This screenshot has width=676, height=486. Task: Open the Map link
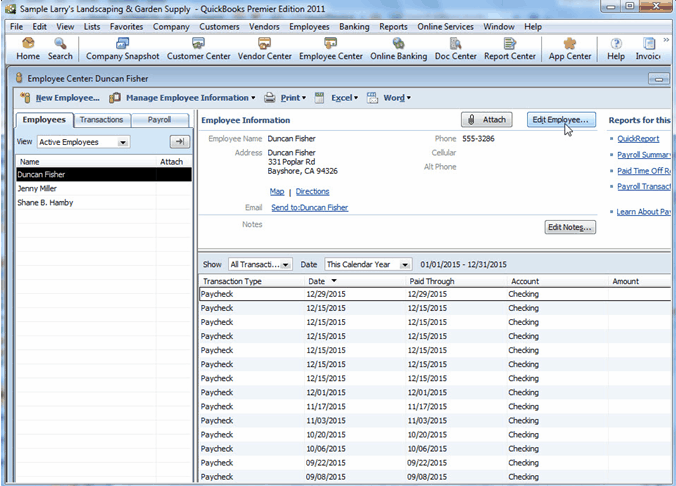pos(277,191)
